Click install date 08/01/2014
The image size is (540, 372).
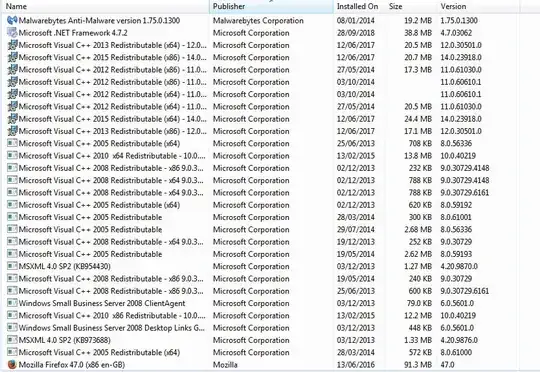(356, 20)
